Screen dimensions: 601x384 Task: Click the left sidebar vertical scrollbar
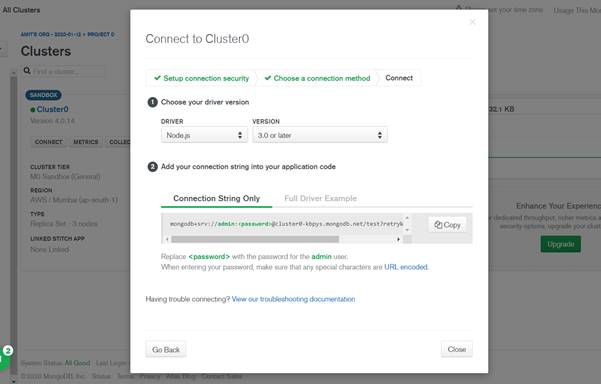coord(13,225)
